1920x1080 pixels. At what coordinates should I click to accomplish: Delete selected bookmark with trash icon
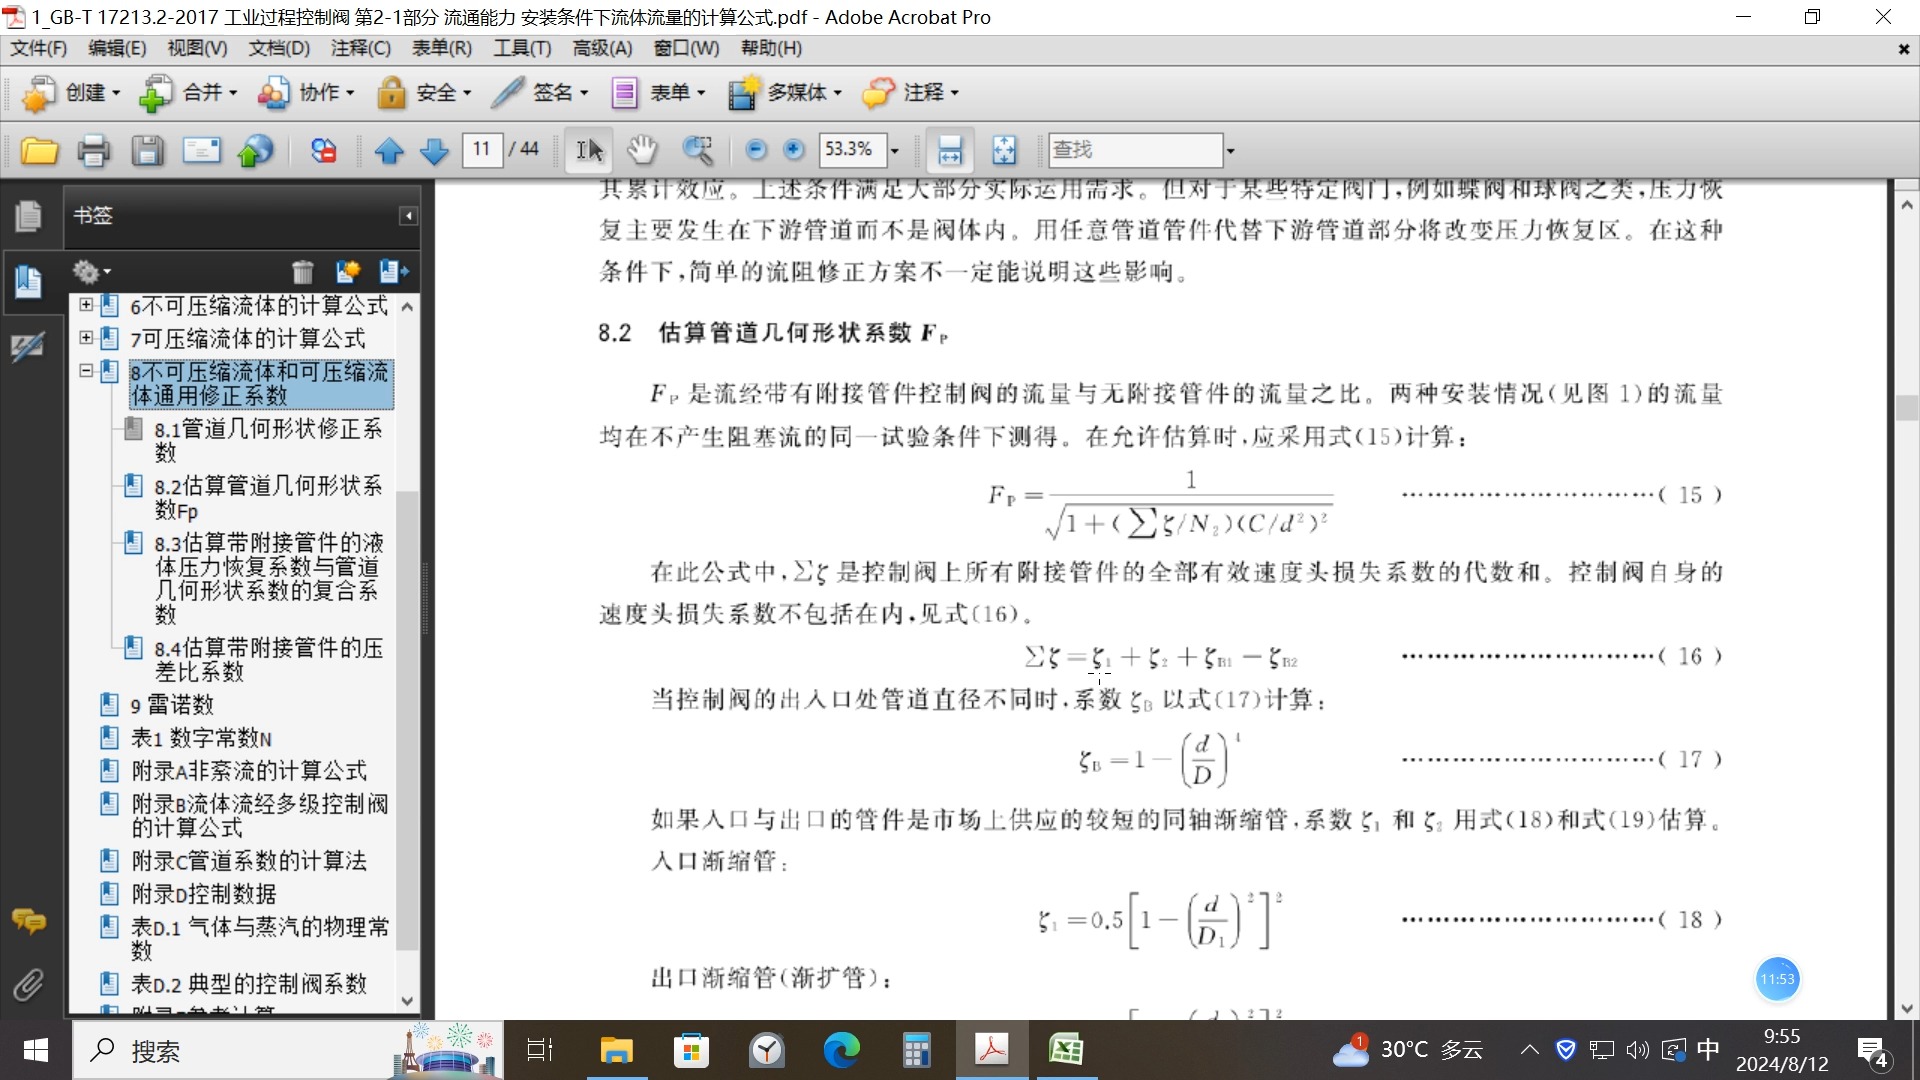point(302,272)
